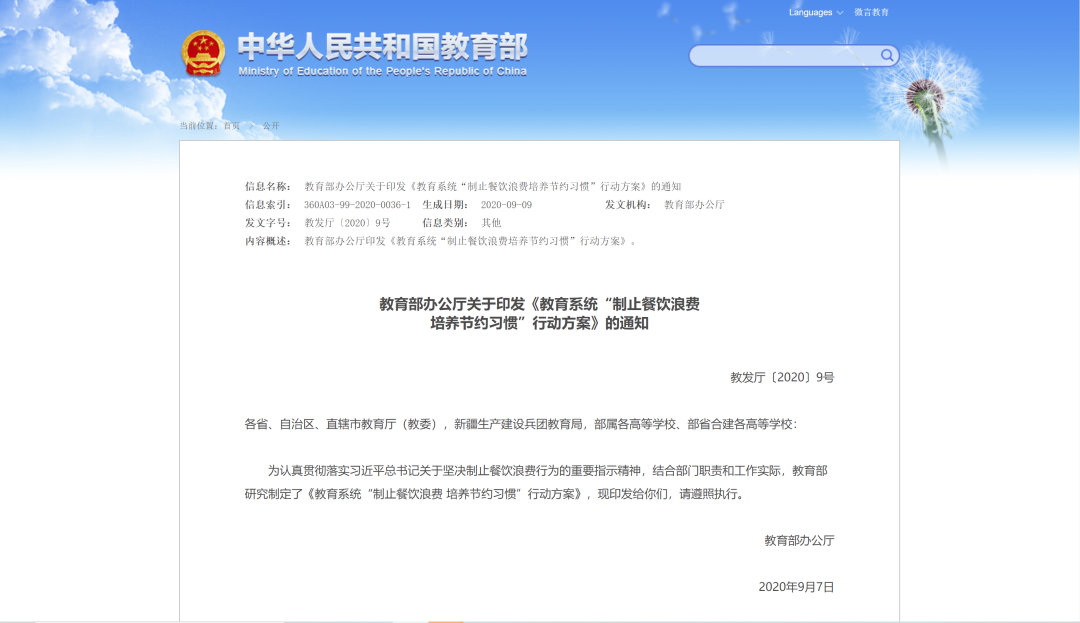The height and width of the screenshot is (623, 1080).
Task: Click the 中华人民共和国教育部 site title
Action: 382,47
